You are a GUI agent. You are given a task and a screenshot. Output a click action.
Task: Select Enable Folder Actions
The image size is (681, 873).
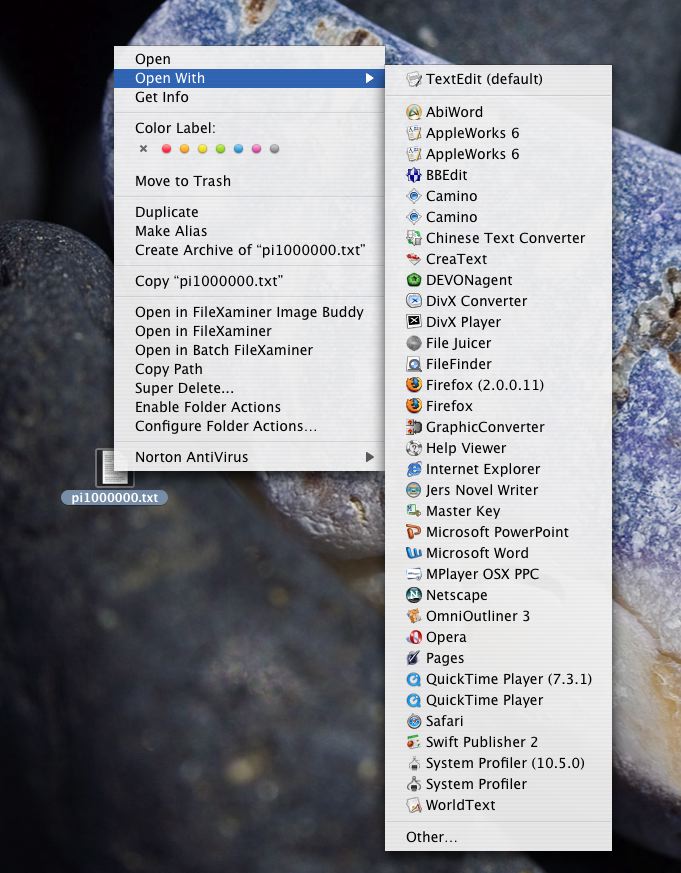[249, 407]
